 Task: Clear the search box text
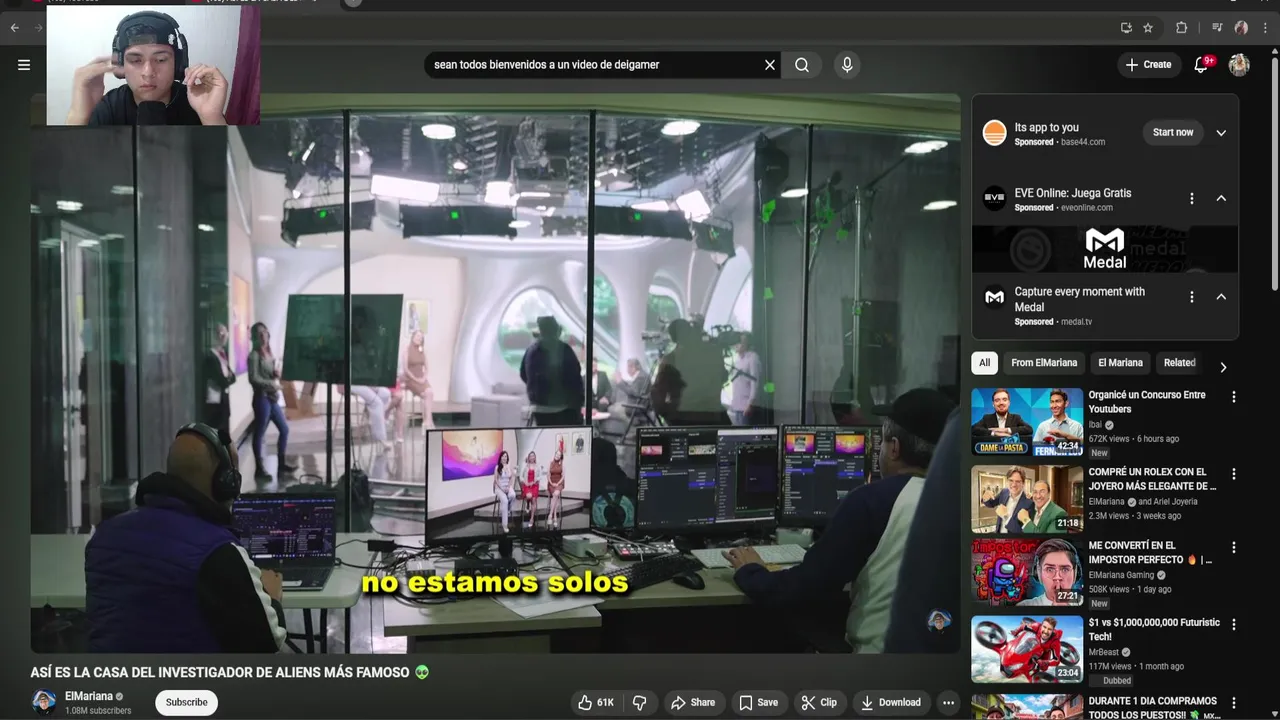point(770,65)
